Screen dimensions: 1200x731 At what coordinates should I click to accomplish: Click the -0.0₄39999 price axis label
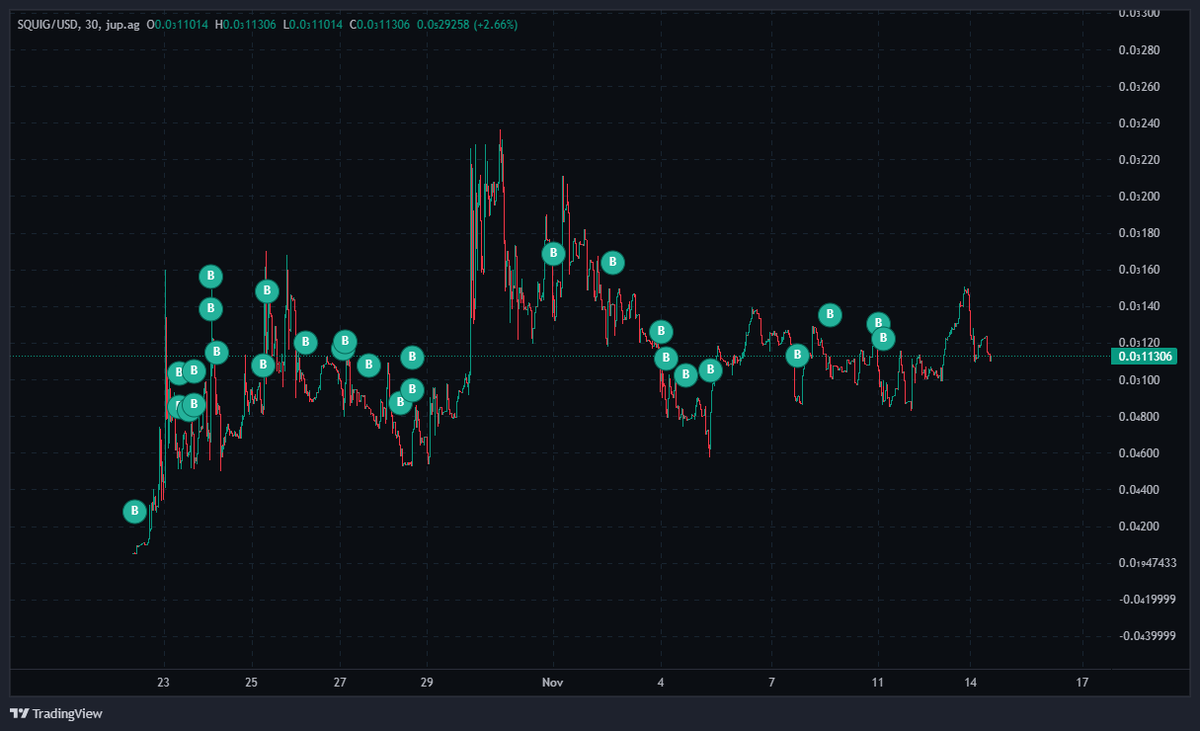click(x=1146, y=636)
